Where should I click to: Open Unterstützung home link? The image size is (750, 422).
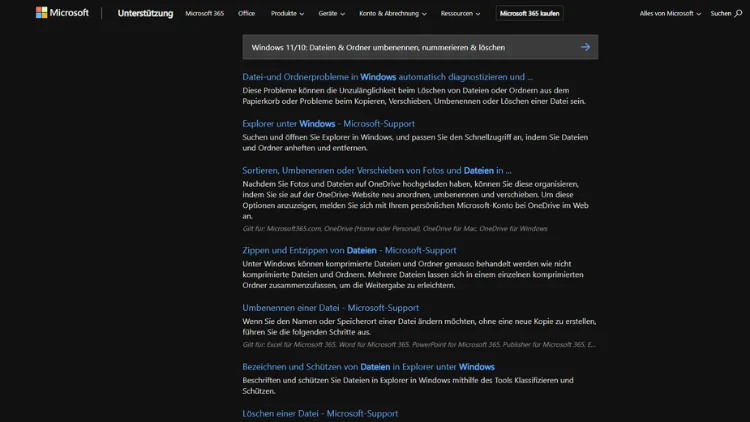[x=145, y=13]
